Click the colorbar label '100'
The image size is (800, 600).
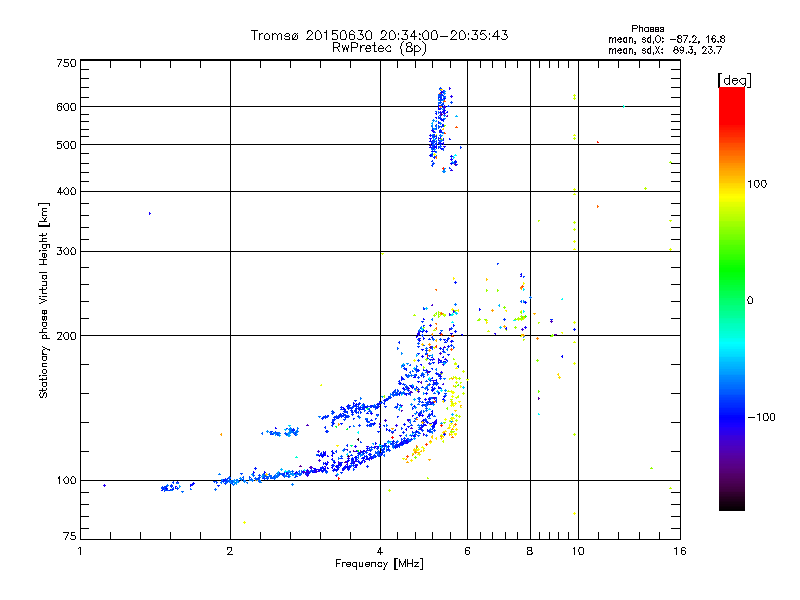(757, 184)
